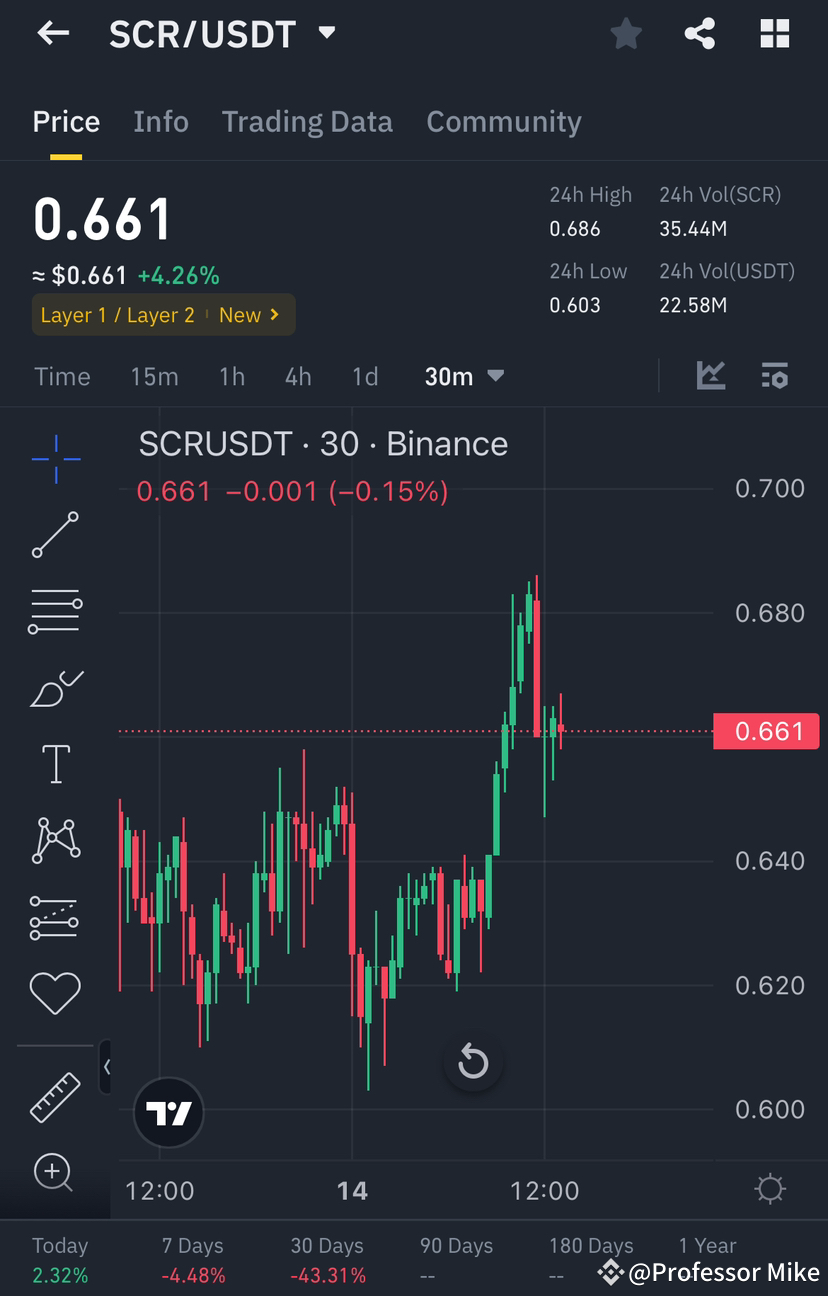Select the ruler measurement tool
This screenshot has height=1296, width=828.
(x=55, y=1097)
